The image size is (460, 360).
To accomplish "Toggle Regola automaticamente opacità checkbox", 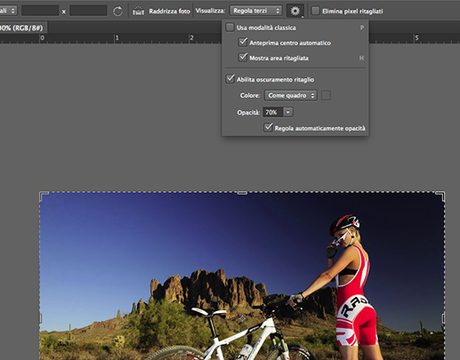I will click(268, 128).
